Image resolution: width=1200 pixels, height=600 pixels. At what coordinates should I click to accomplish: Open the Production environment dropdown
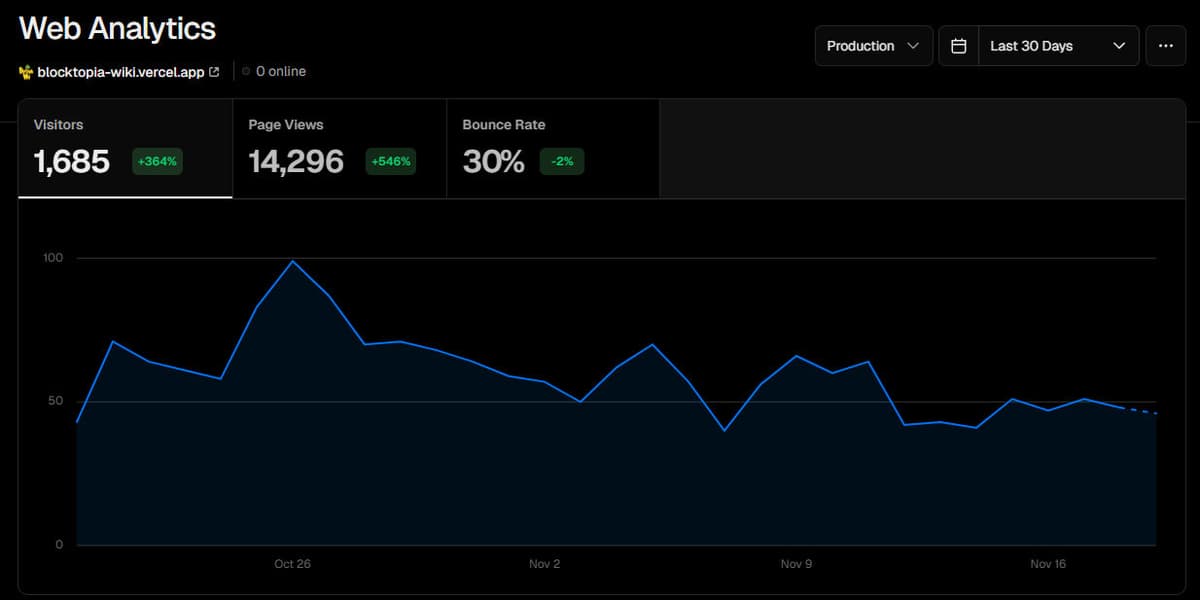[x=874, y=46]
